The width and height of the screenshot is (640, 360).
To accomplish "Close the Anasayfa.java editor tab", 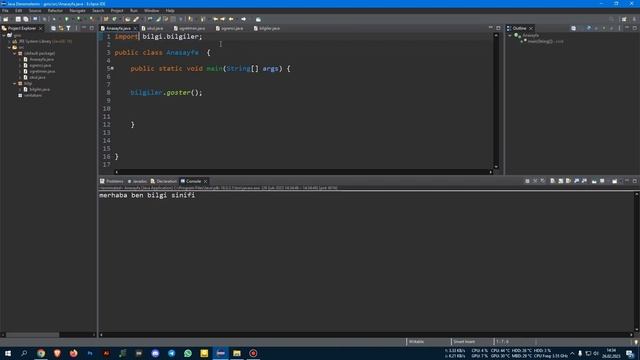I will tap(135, 28).
